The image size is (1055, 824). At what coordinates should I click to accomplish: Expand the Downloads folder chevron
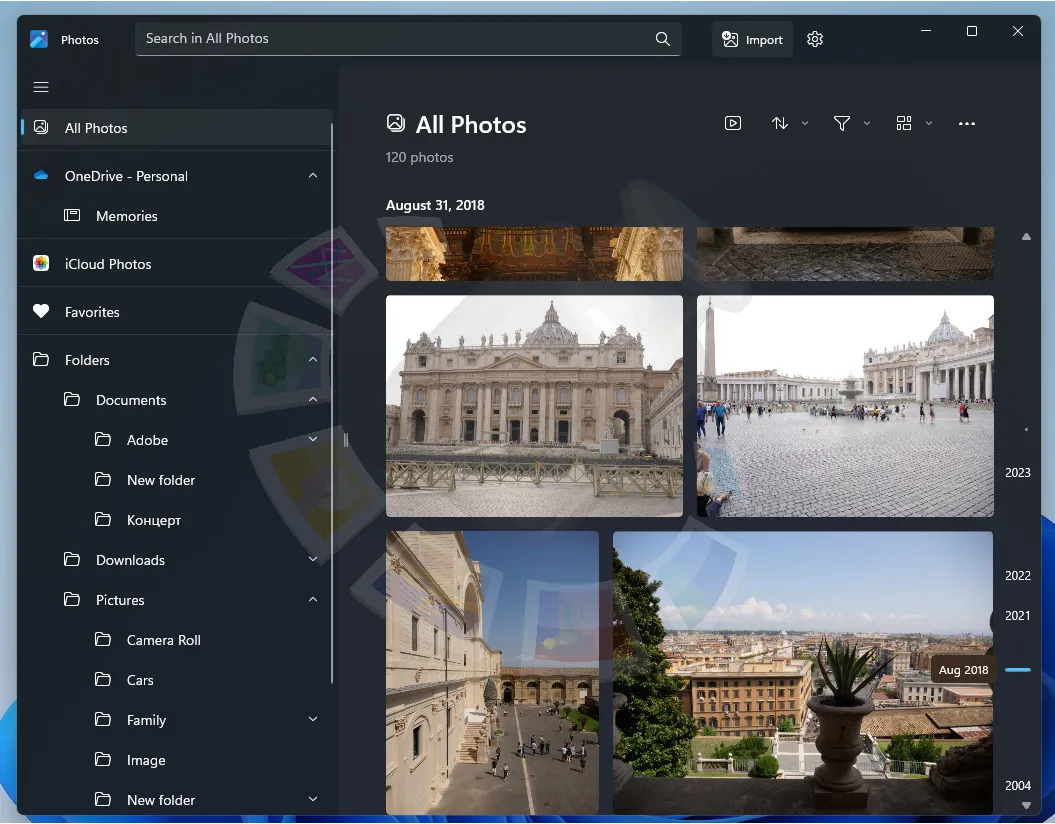click(x=313, y=559)
